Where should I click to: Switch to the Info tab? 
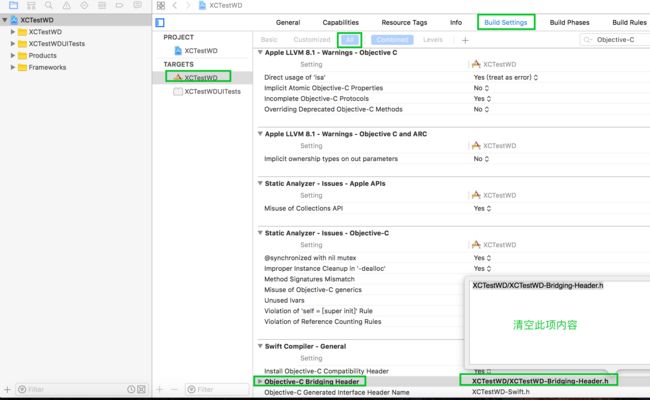pyautogui.click(x=456, y=22)
